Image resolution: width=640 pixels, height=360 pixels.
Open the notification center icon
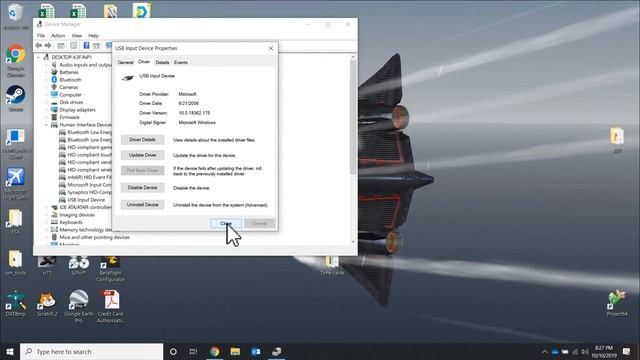pyautogui.click(x=627, y=351)
